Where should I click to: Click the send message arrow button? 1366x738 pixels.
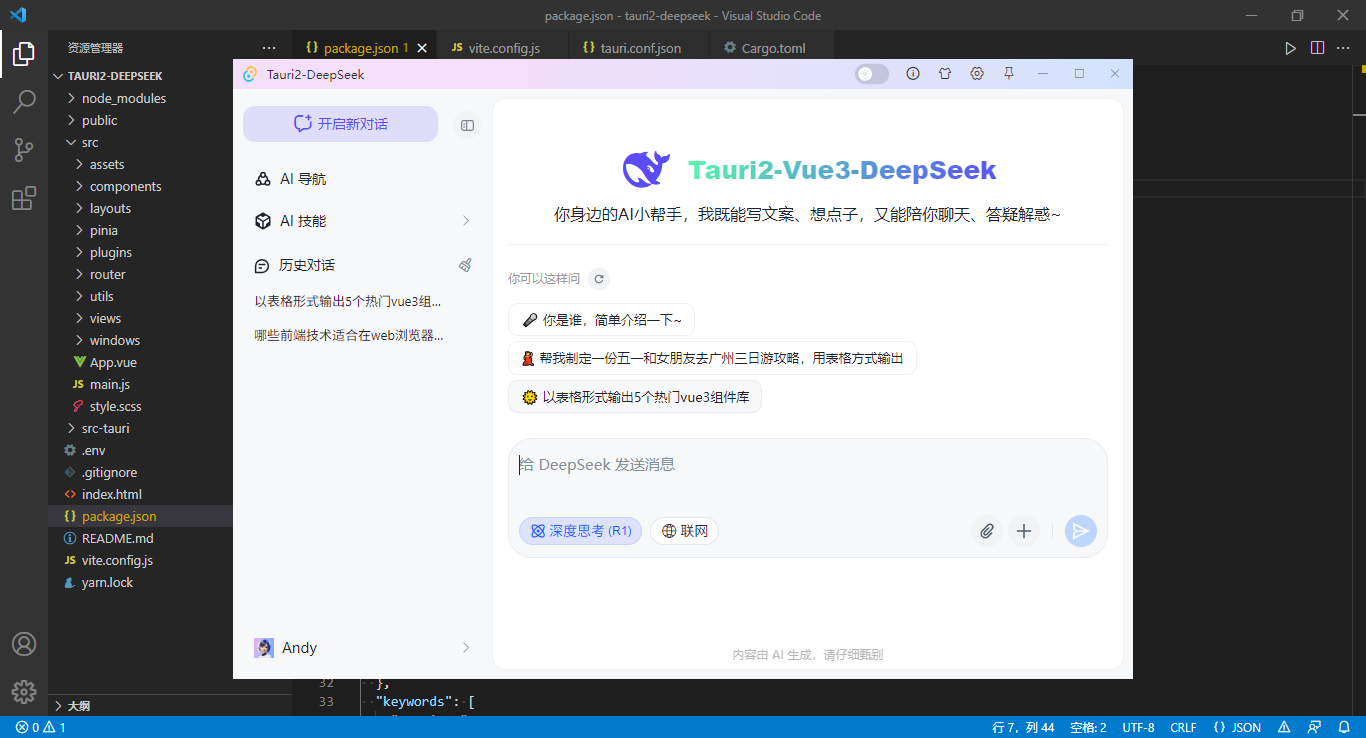(x=1081, y=531)
